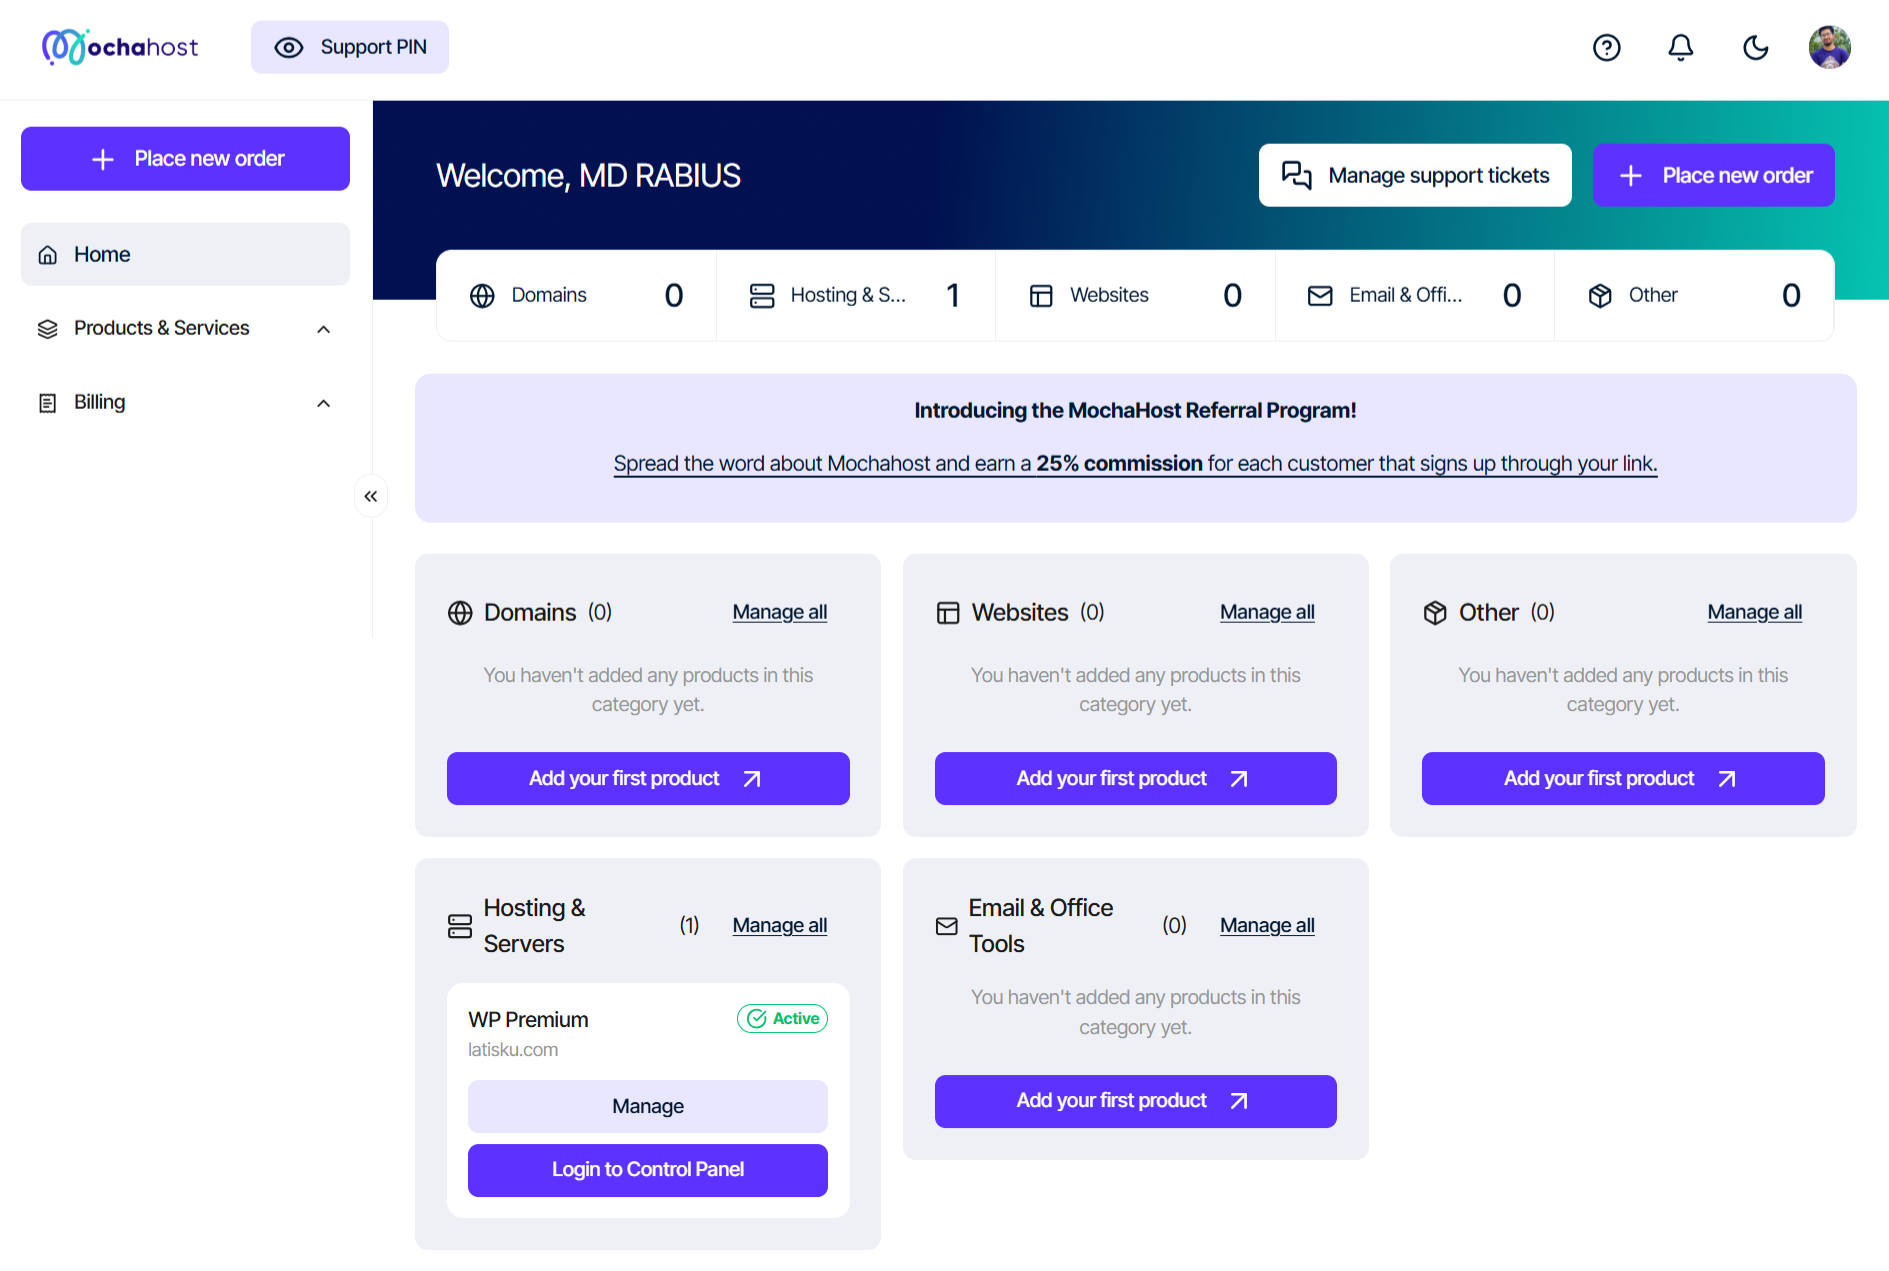Image resolution: width=1889 pixels, height=1271 pixels.
Task: Select the Hosting & Servers summary tab
Action: pos(856,295)
